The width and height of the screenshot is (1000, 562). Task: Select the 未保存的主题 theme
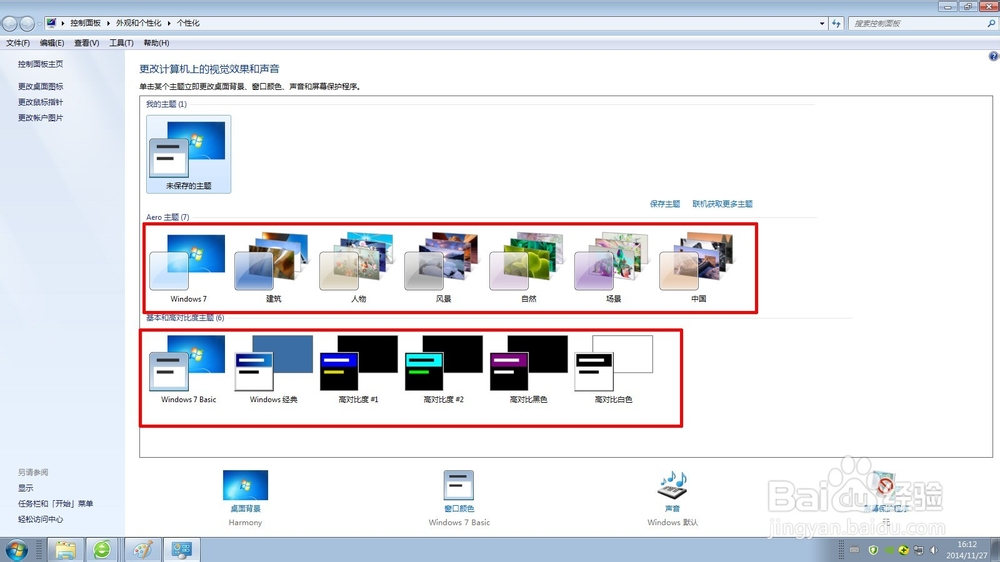(188, 154)
